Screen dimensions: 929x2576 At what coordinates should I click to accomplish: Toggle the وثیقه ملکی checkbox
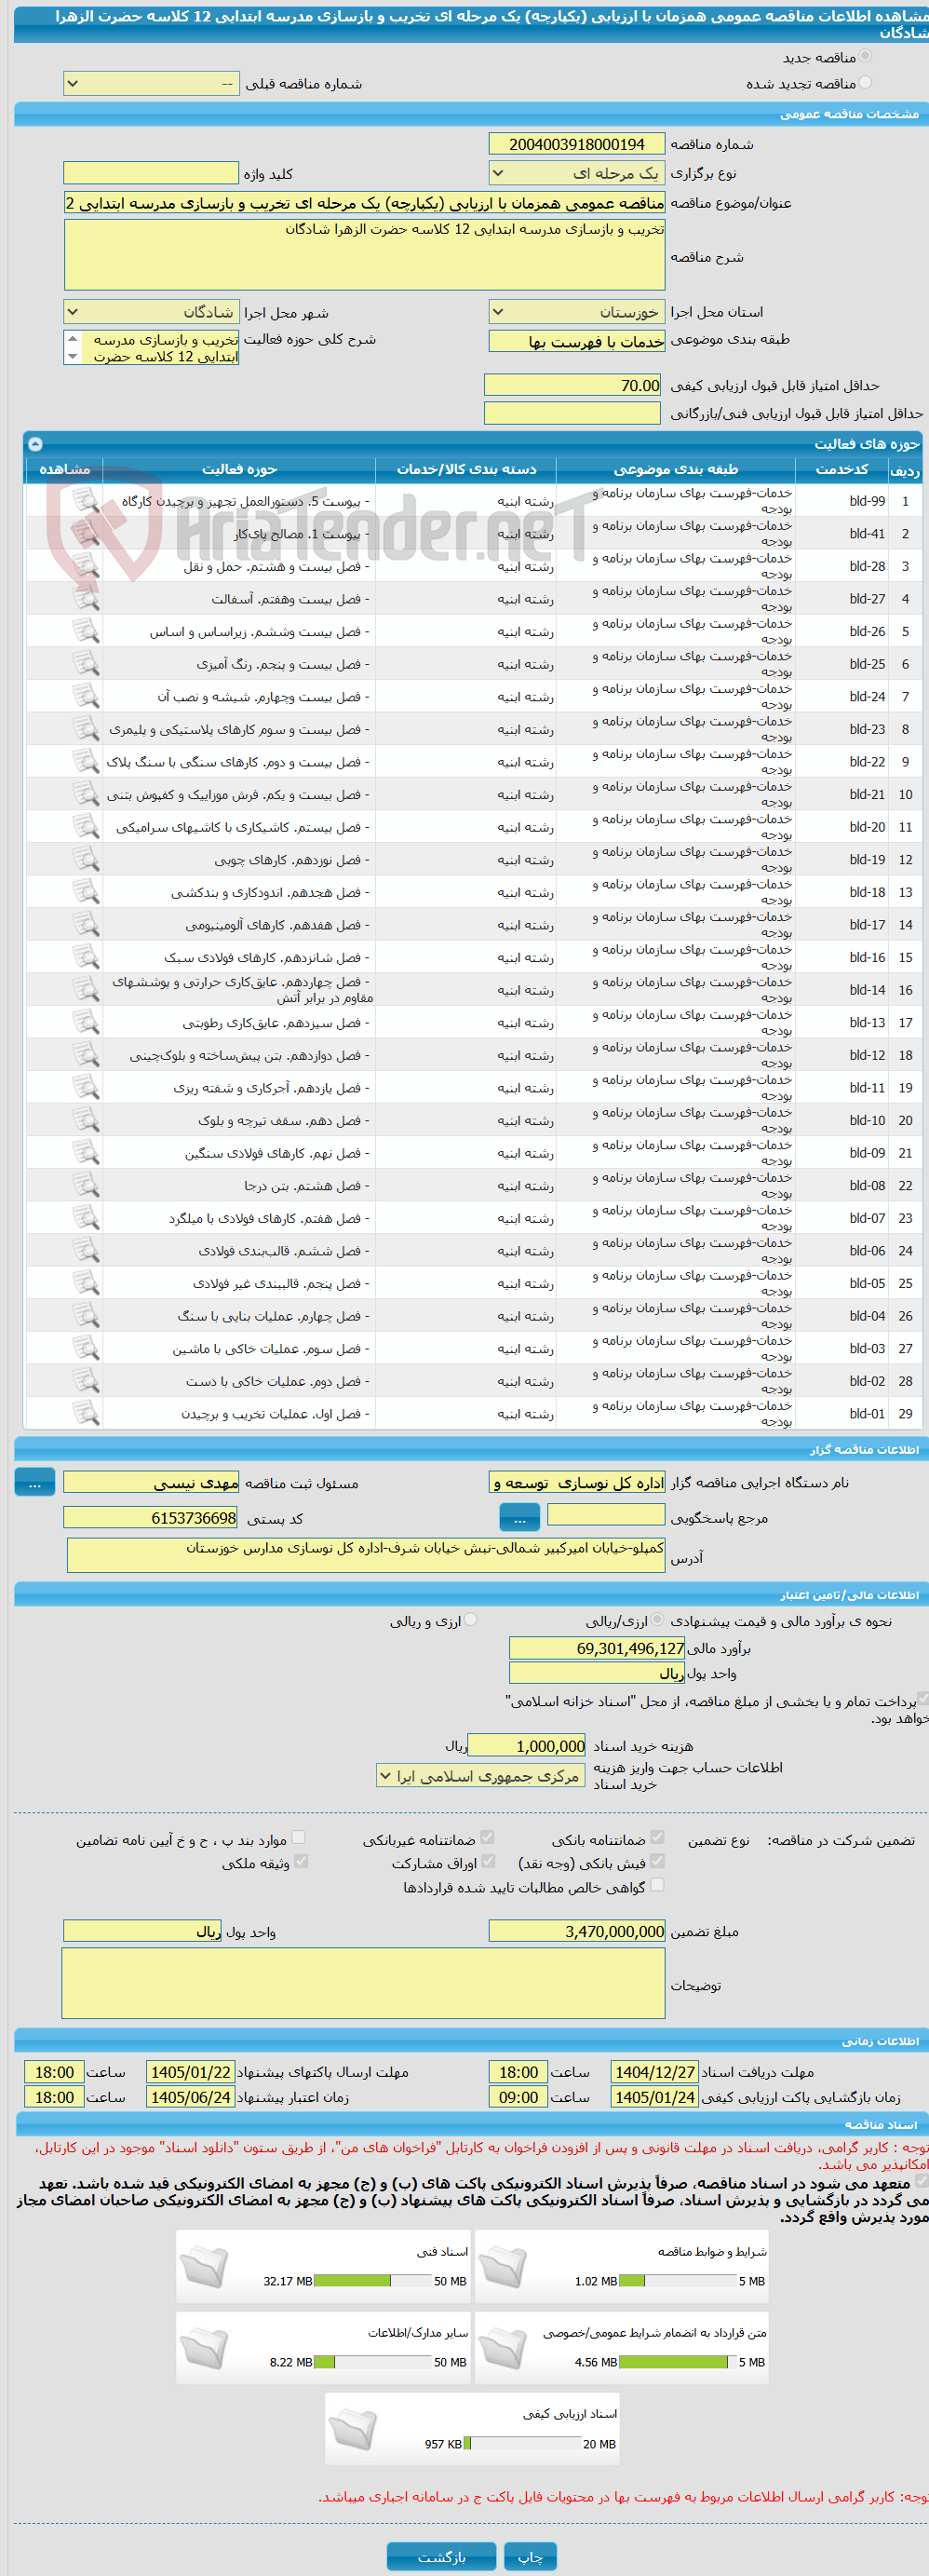[x=301, y=1861]
